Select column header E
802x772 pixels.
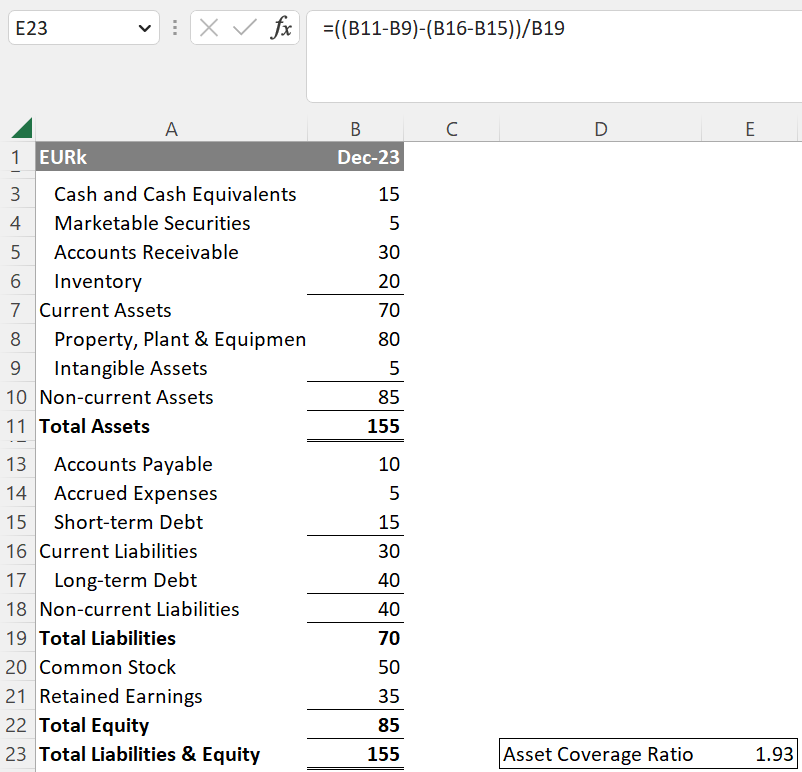(x=749, y=128)
